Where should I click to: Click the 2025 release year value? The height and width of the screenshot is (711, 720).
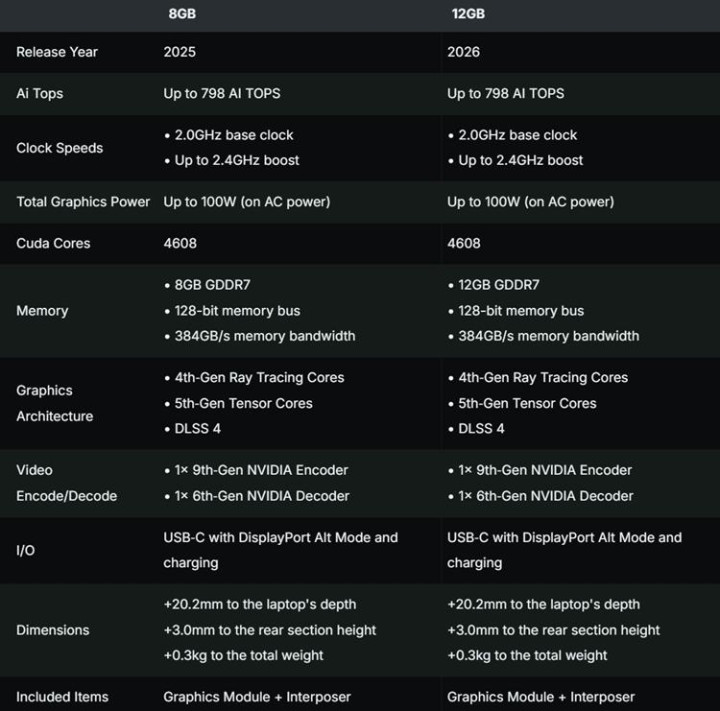pyautogui.click(x=180, y=52)
